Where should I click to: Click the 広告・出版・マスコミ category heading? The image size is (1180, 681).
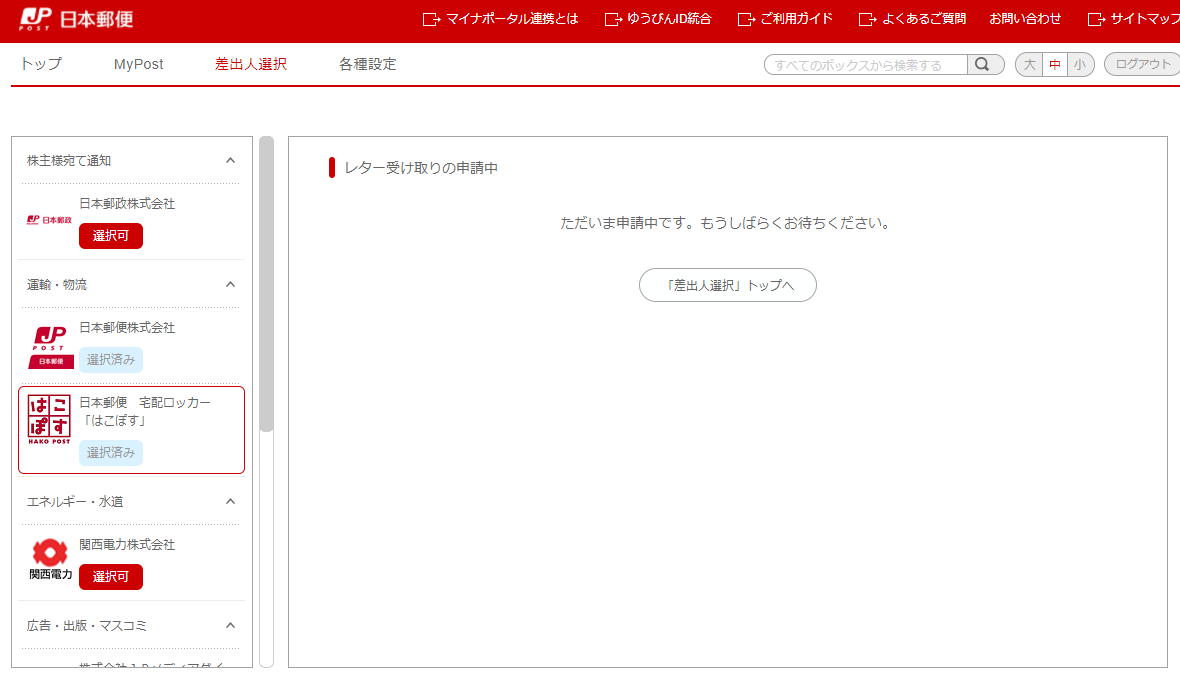coord(87,625)
